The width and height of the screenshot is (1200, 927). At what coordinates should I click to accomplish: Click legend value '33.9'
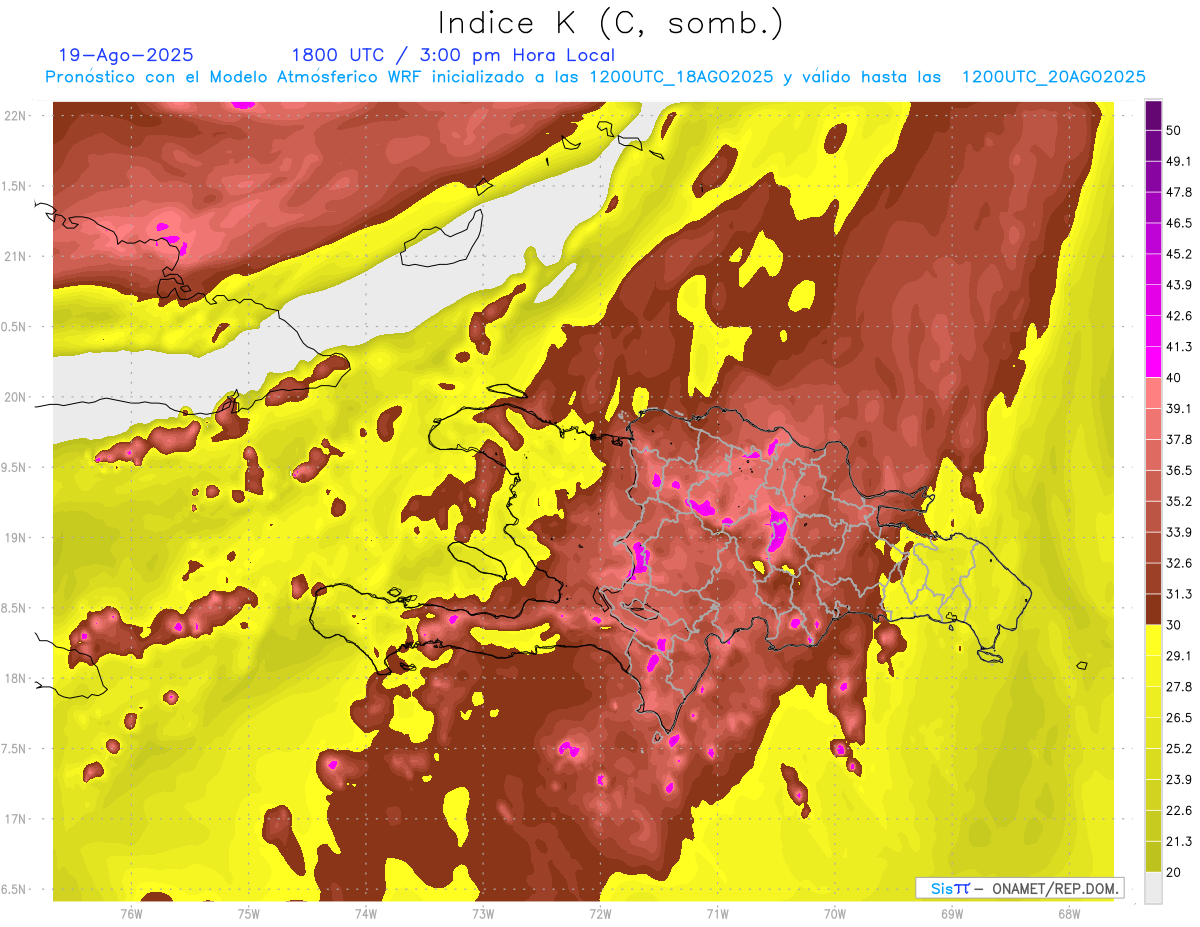[x=1178, y=532]
